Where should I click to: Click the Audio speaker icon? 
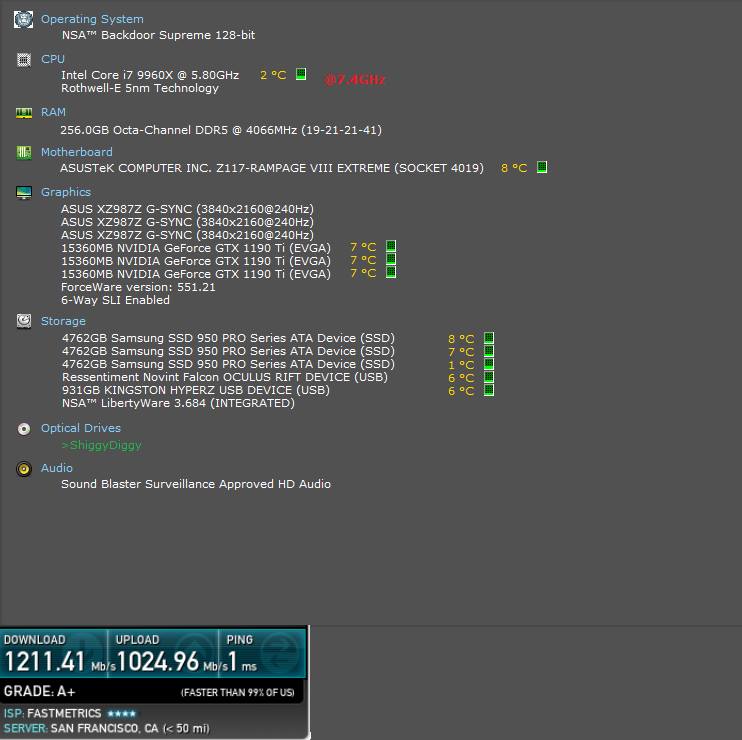tap(24, 469)
